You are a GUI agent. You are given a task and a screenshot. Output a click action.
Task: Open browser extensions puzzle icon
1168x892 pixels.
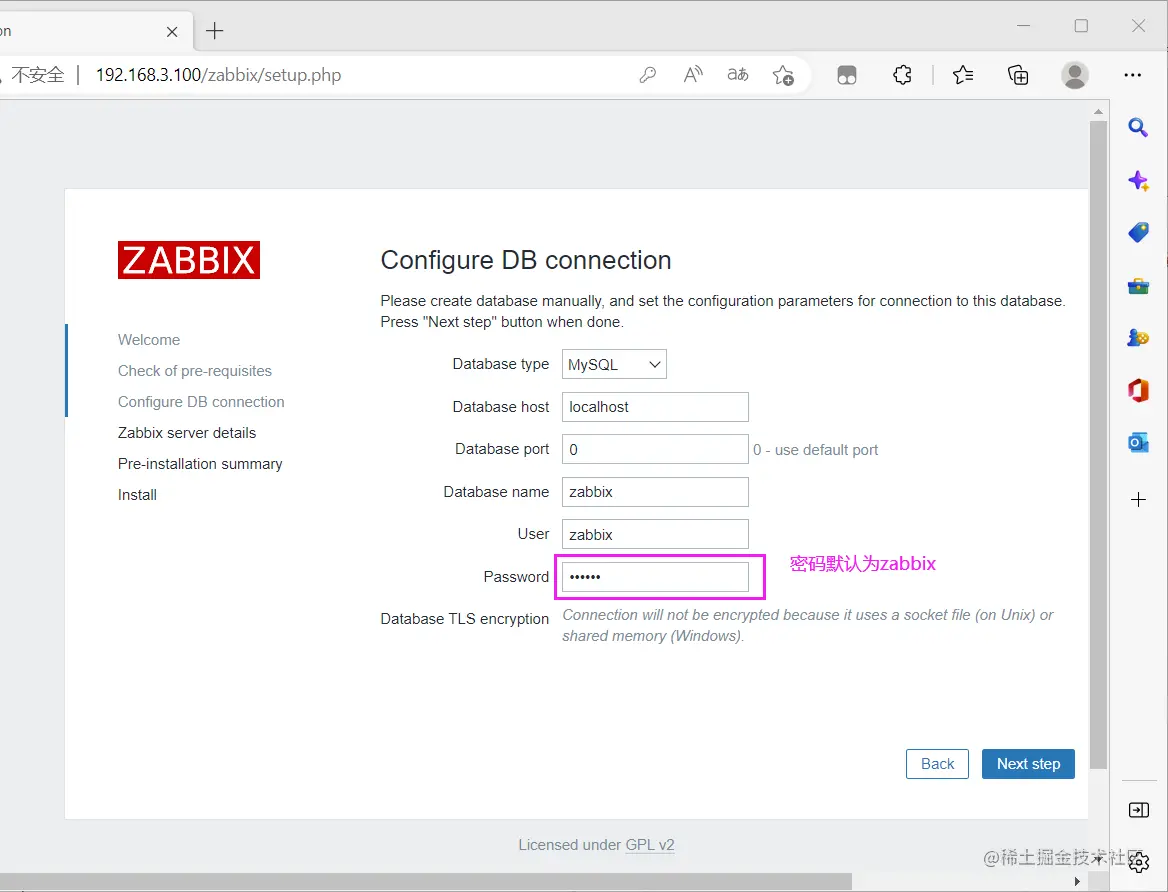[x=902, y=75]
